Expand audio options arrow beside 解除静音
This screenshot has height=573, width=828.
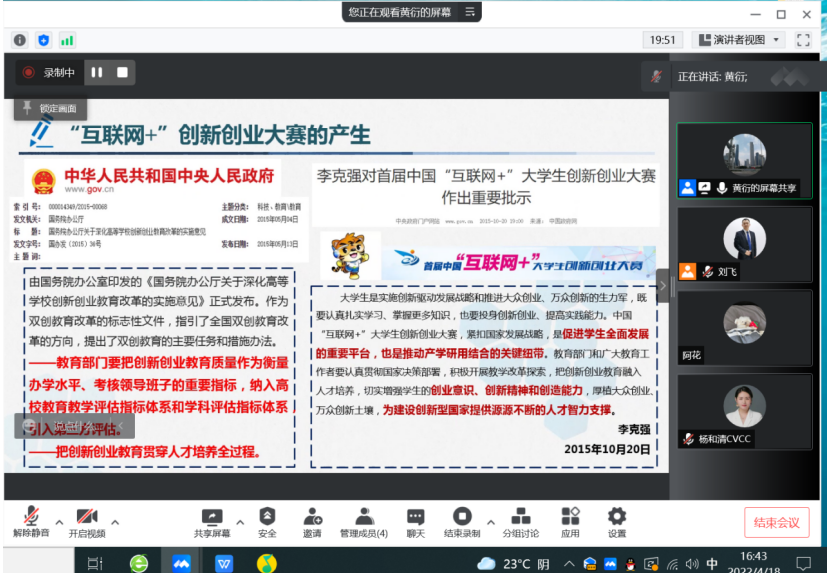tap(58, 521)
